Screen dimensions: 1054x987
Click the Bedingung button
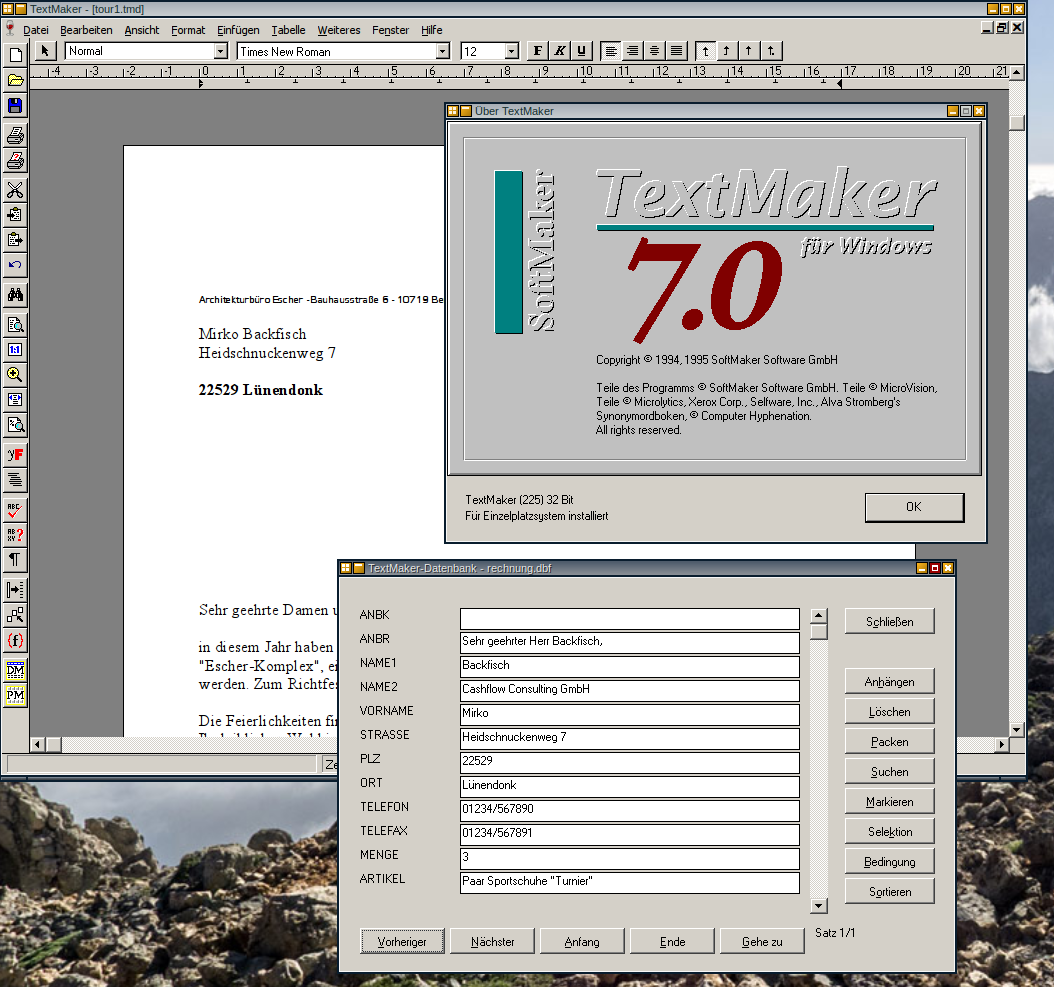pyautogui.click(x=889, y=862)
